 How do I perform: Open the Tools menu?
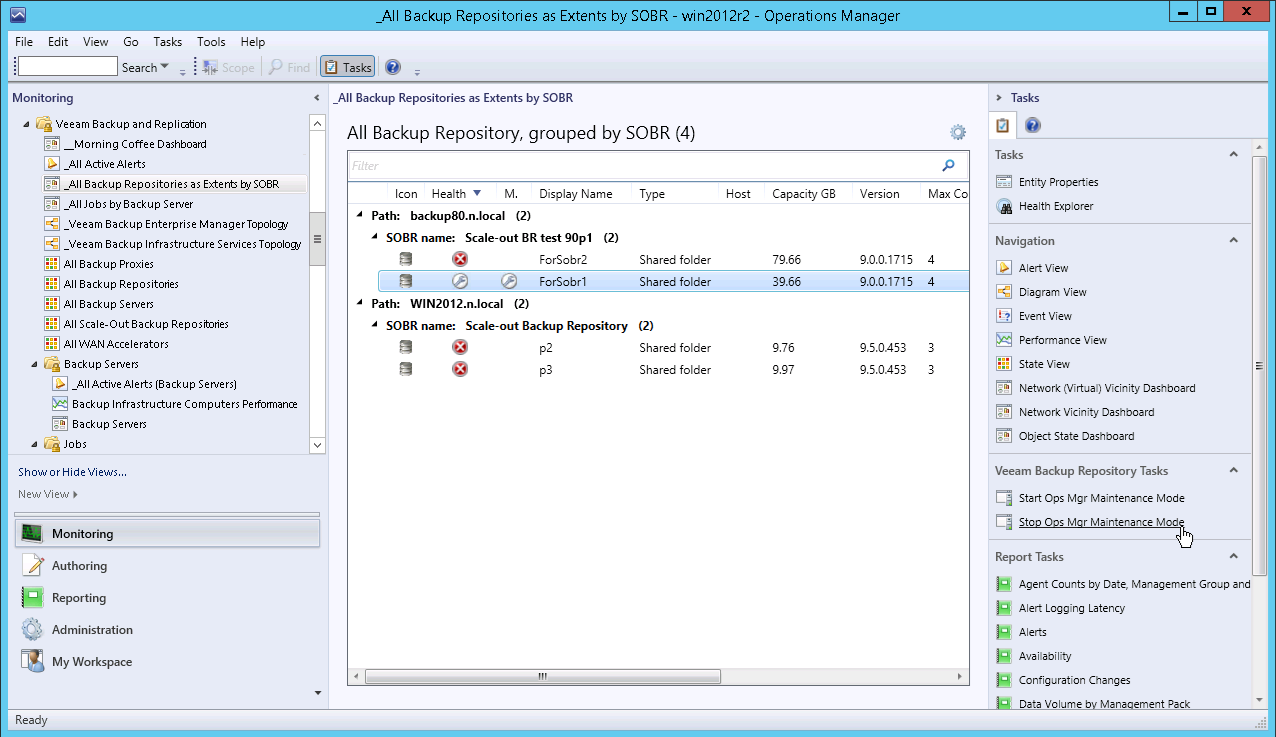[211, 42]
